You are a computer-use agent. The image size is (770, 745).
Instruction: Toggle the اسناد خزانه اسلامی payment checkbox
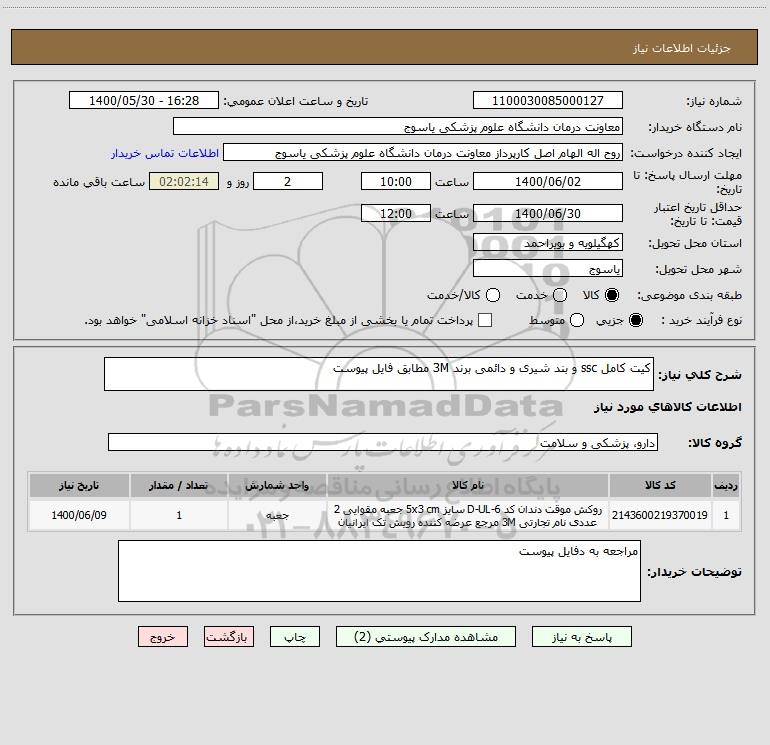485,320
